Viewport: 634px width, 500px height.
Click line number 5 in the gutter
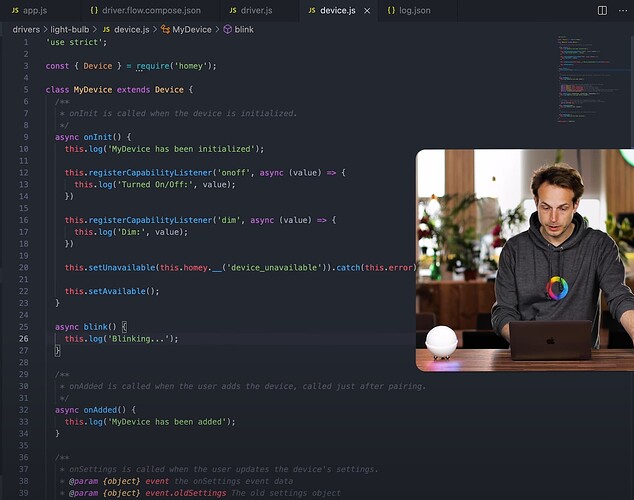26,89
